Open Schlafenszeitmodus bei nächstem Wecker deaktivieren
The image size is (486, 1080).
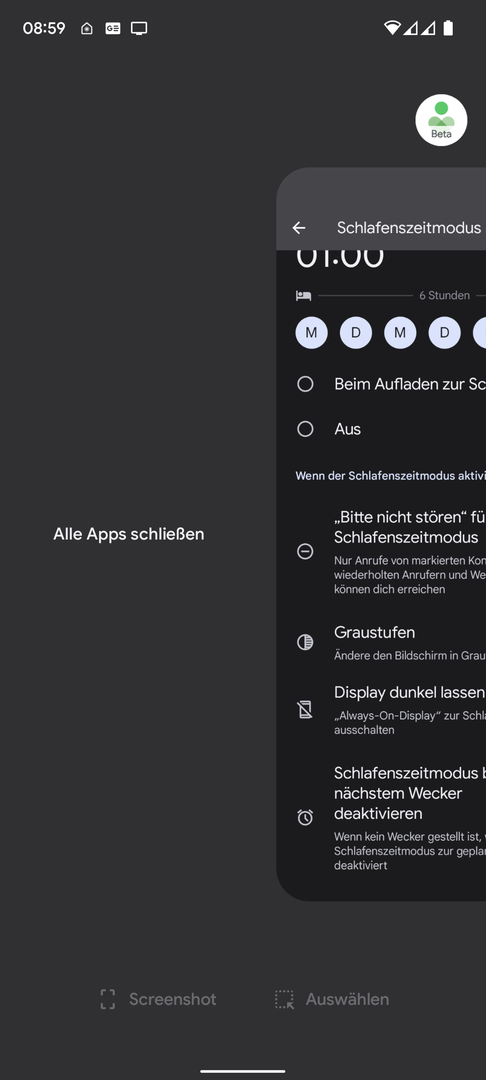point(381,817)
